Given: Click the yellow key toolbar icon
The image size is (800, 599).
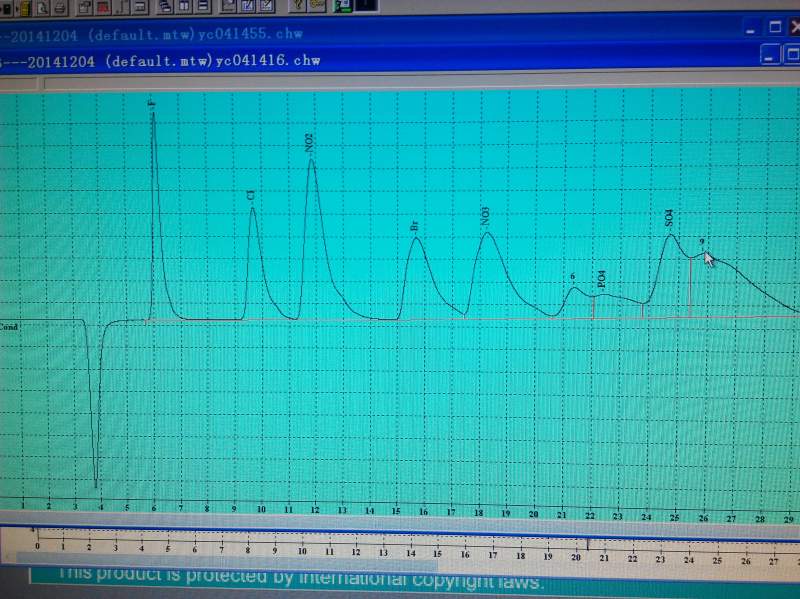Looking at the screenshot, I should 317,5.
